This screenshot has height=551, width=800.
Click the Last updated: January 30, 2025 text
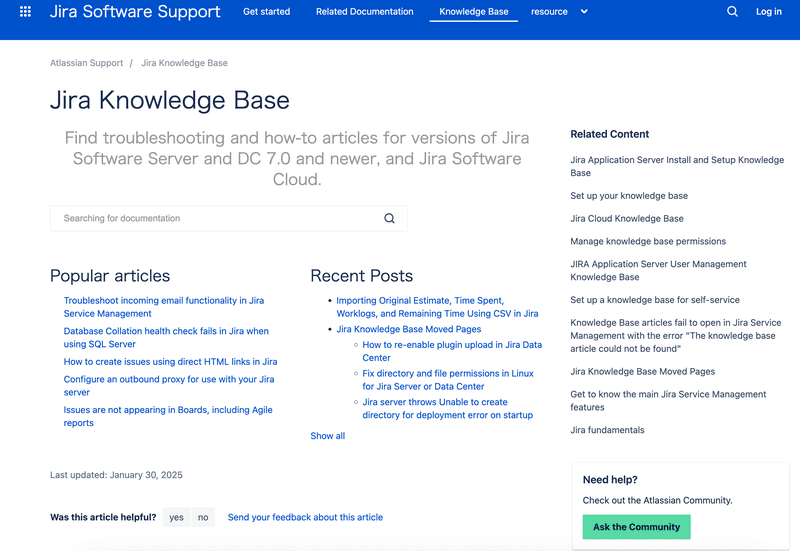(x=116, y=475)
